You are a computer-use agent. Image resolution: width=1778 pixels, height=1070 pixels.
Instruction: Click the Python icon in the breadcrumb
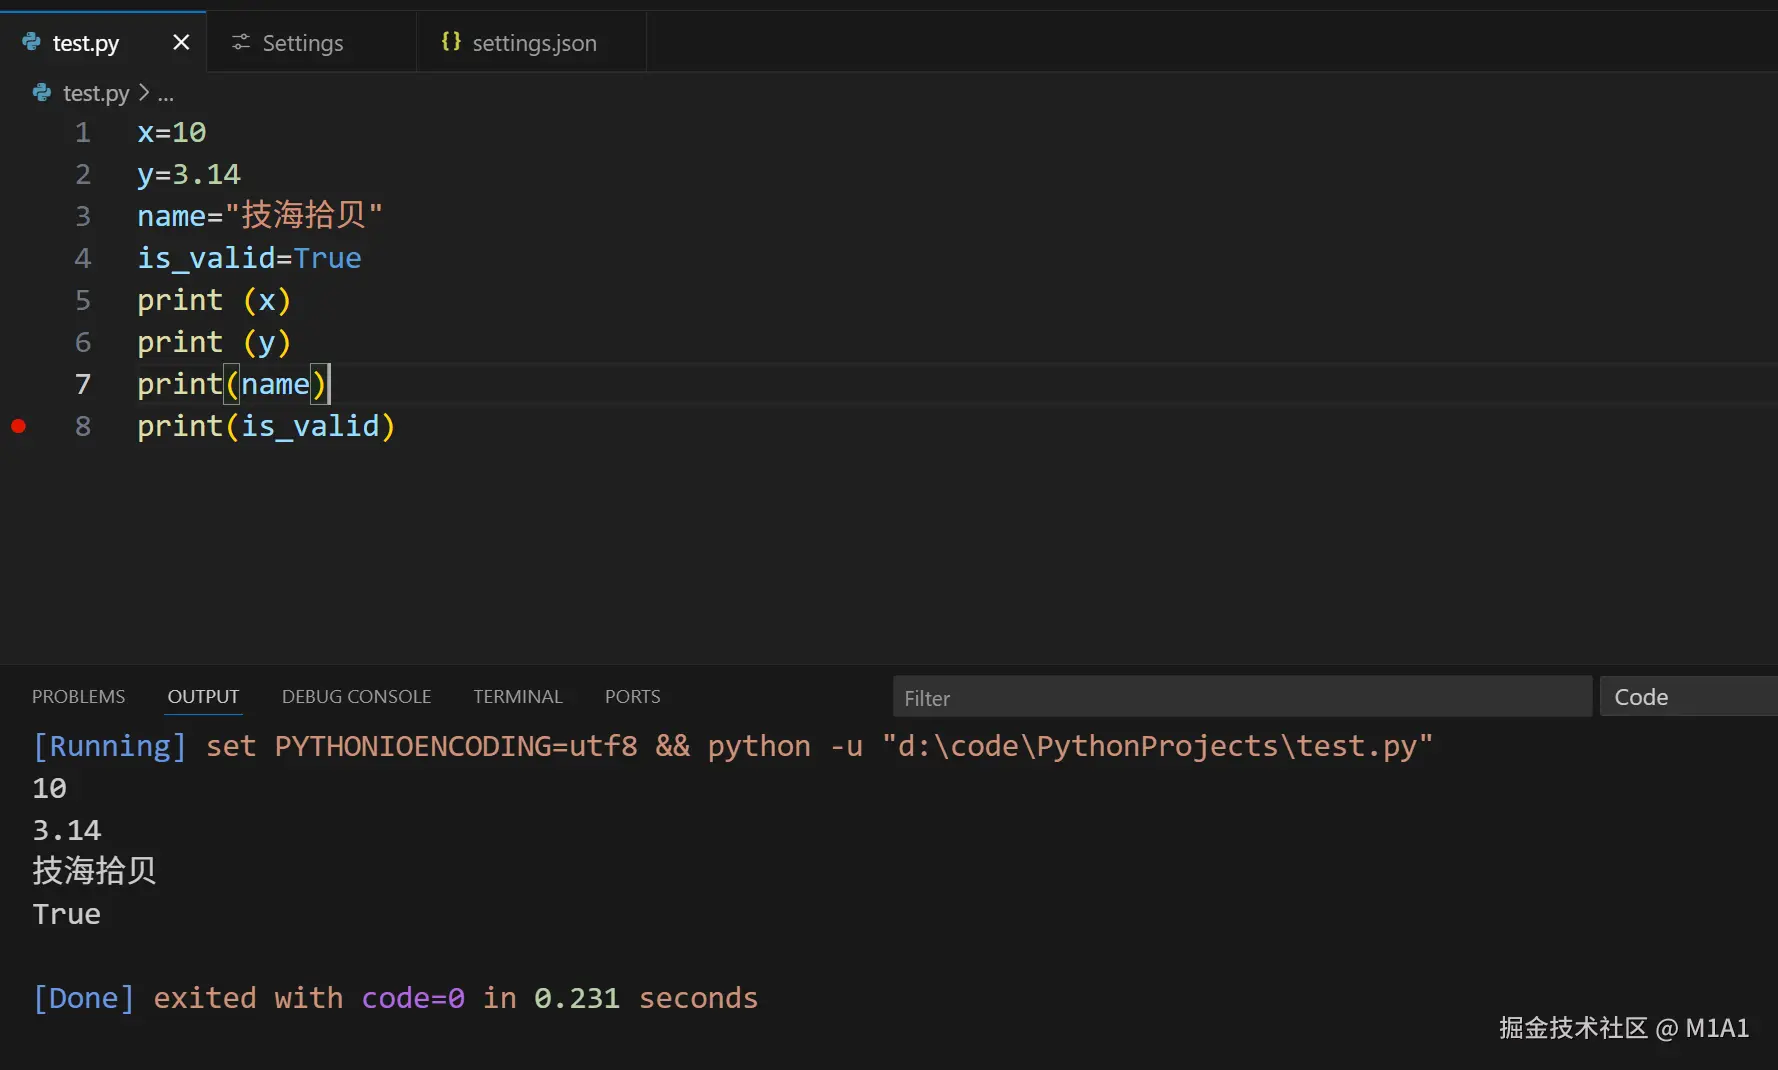[x=42, y=93]
